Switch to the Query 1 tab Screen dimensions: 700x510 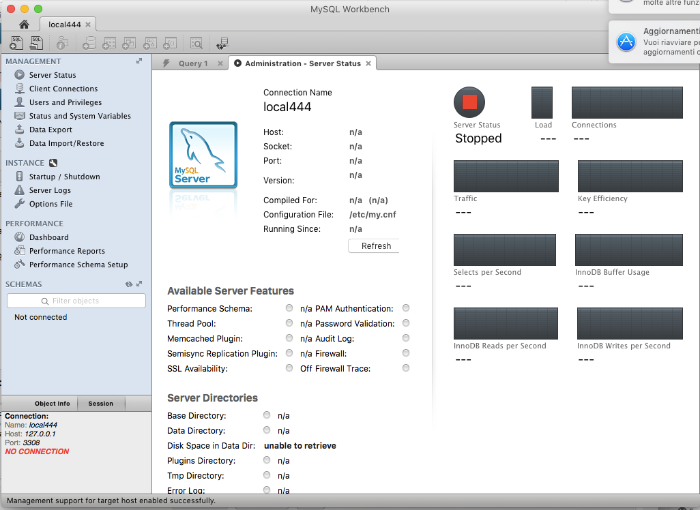(x=193, y=63)
